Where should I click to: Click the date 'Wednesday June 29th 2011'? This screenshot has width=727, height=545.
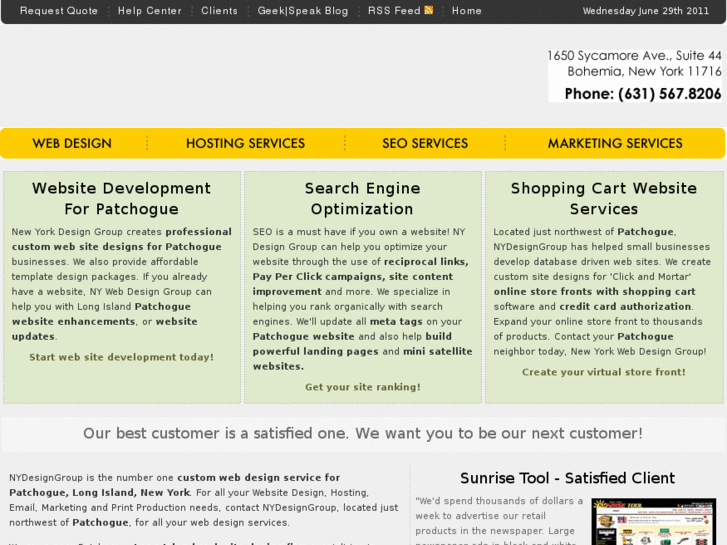pyautogui.click(x=646, y=11)
